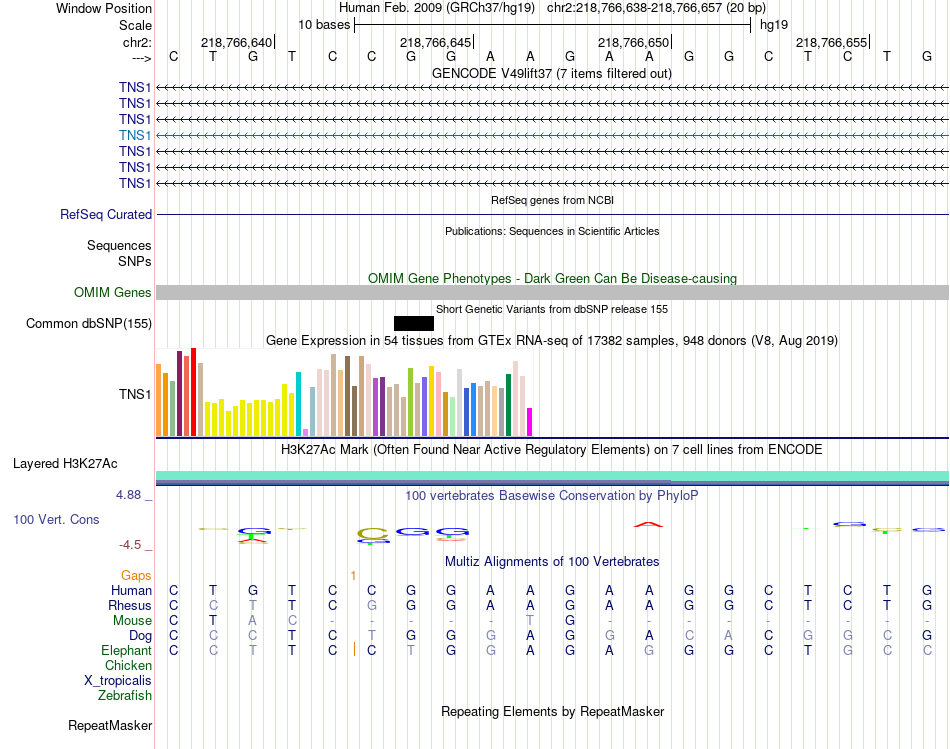This screenshot has width=950, height=749.
Task: Select the light-blue highlighted TNS1 transcript label
Action: pyautogui.click(x=135, y=135)
